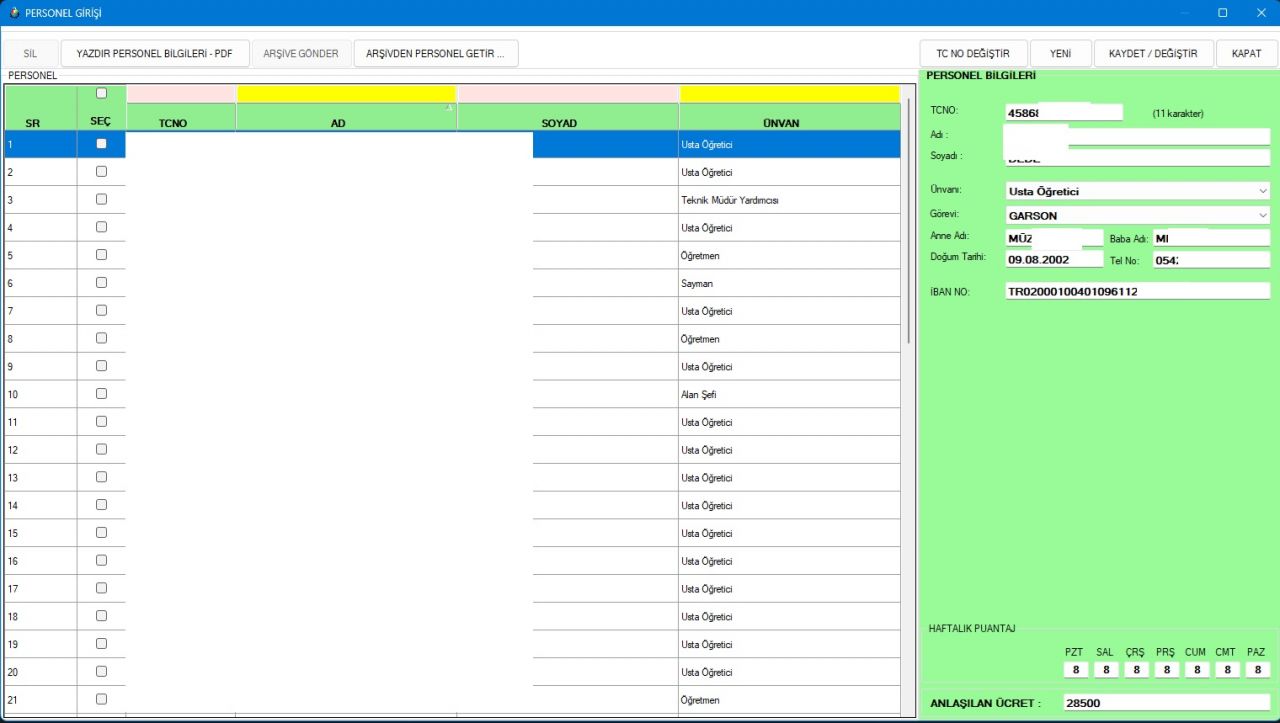Click the TC NO DEĞİŞTİR button
This screenshot has width=1280, height=723.
coord(972,54)
